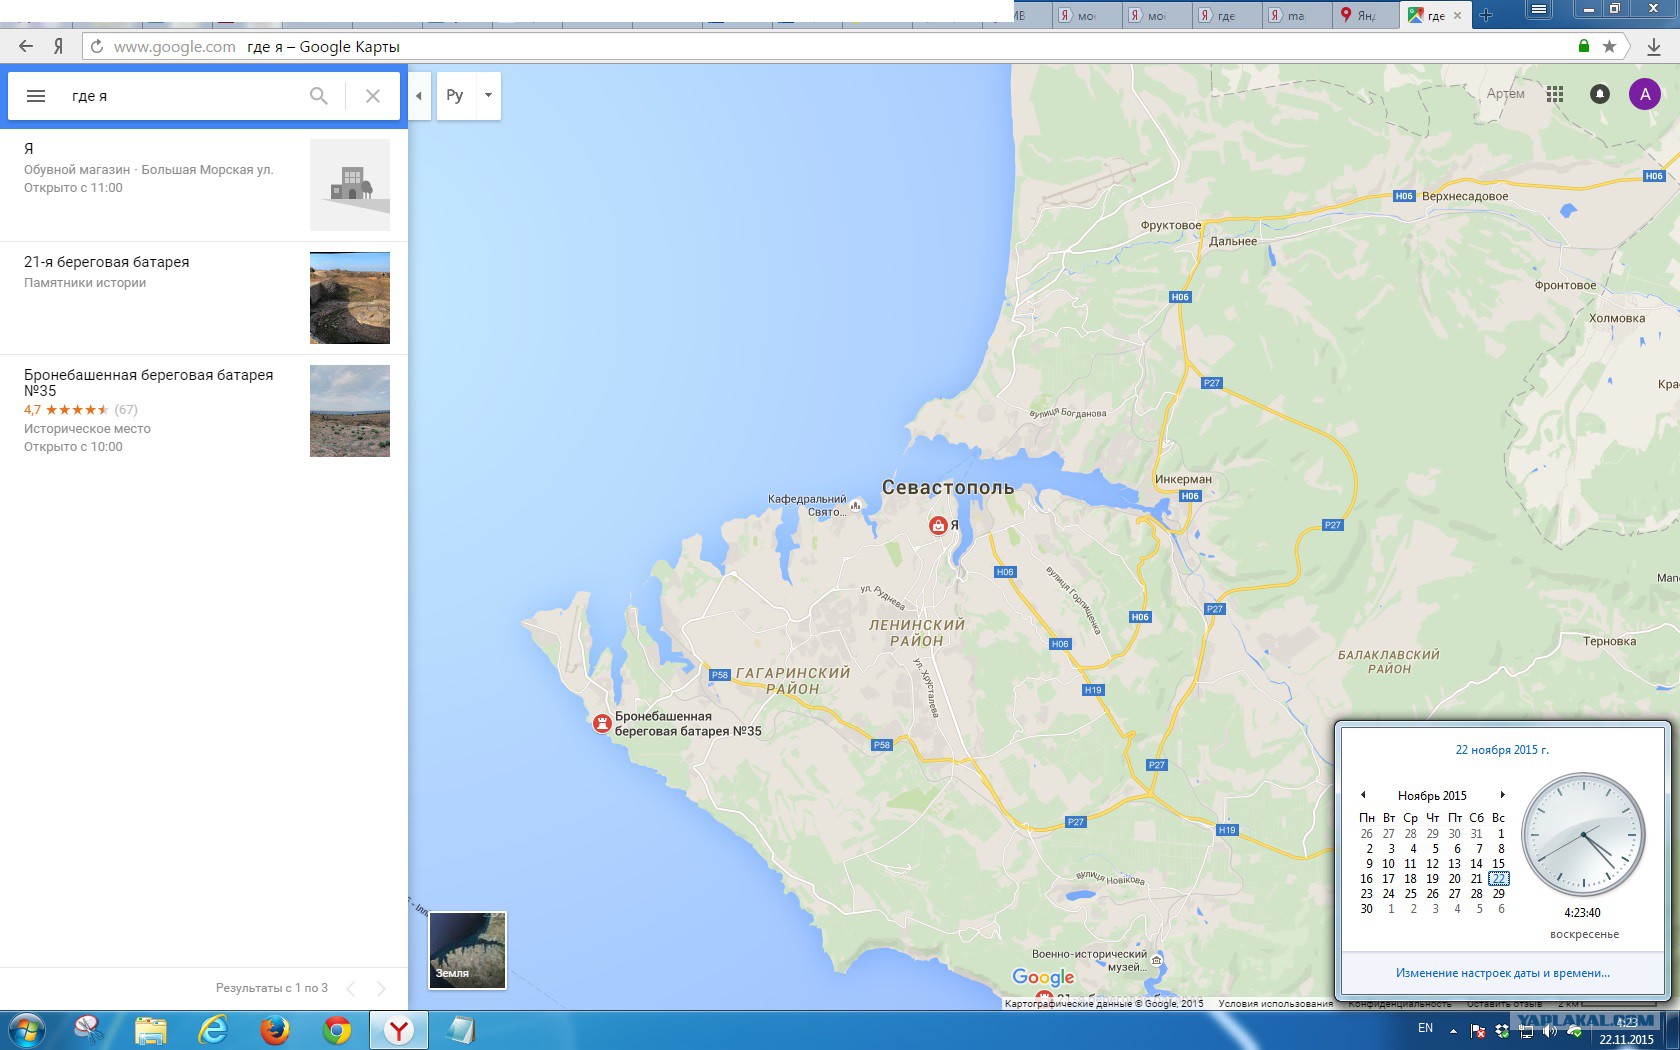
Task: Open 'Бронебашенная береговая батарея №35' result title
Action: click(148, 383)
